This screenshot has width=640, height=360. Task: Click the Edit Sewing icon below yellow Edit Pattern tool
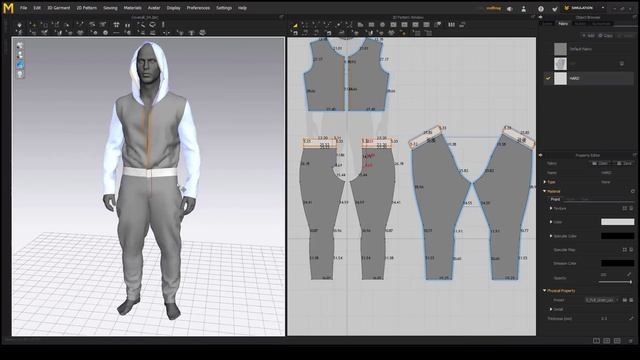[x=295, y=33]
